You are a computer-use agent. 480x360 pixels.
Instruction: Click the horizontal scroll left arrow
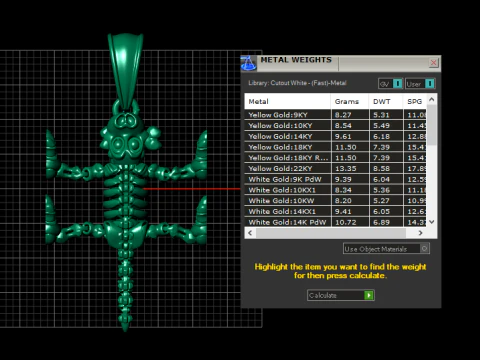click(x=250, y=233)
